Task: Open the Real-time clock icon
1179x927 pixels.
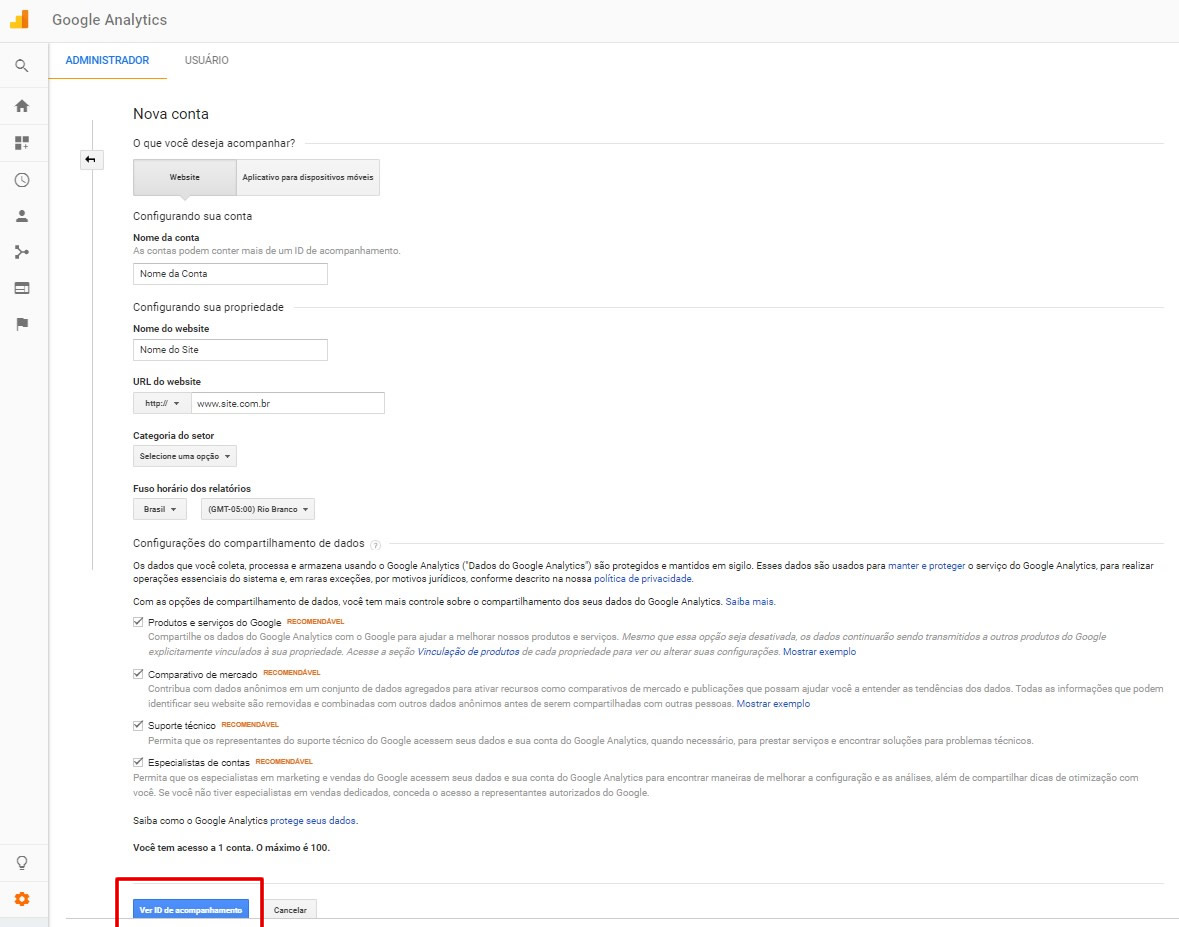Action: point(21,181)
